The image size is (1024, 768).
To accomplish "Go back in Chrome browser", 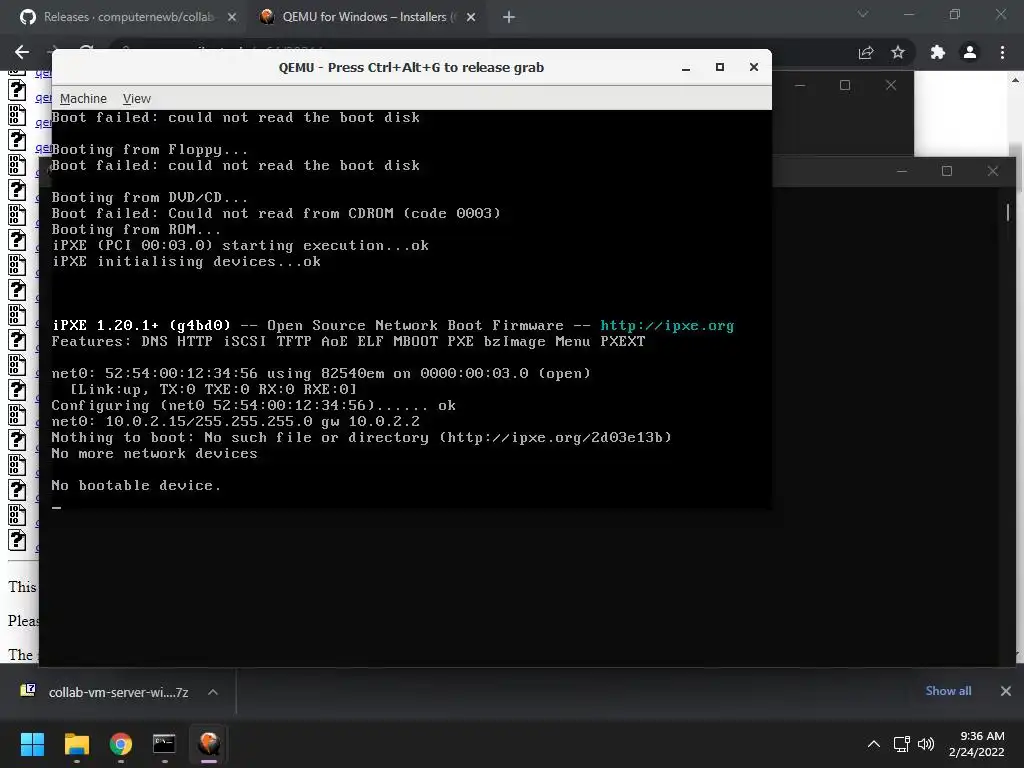I will (22, 52).
